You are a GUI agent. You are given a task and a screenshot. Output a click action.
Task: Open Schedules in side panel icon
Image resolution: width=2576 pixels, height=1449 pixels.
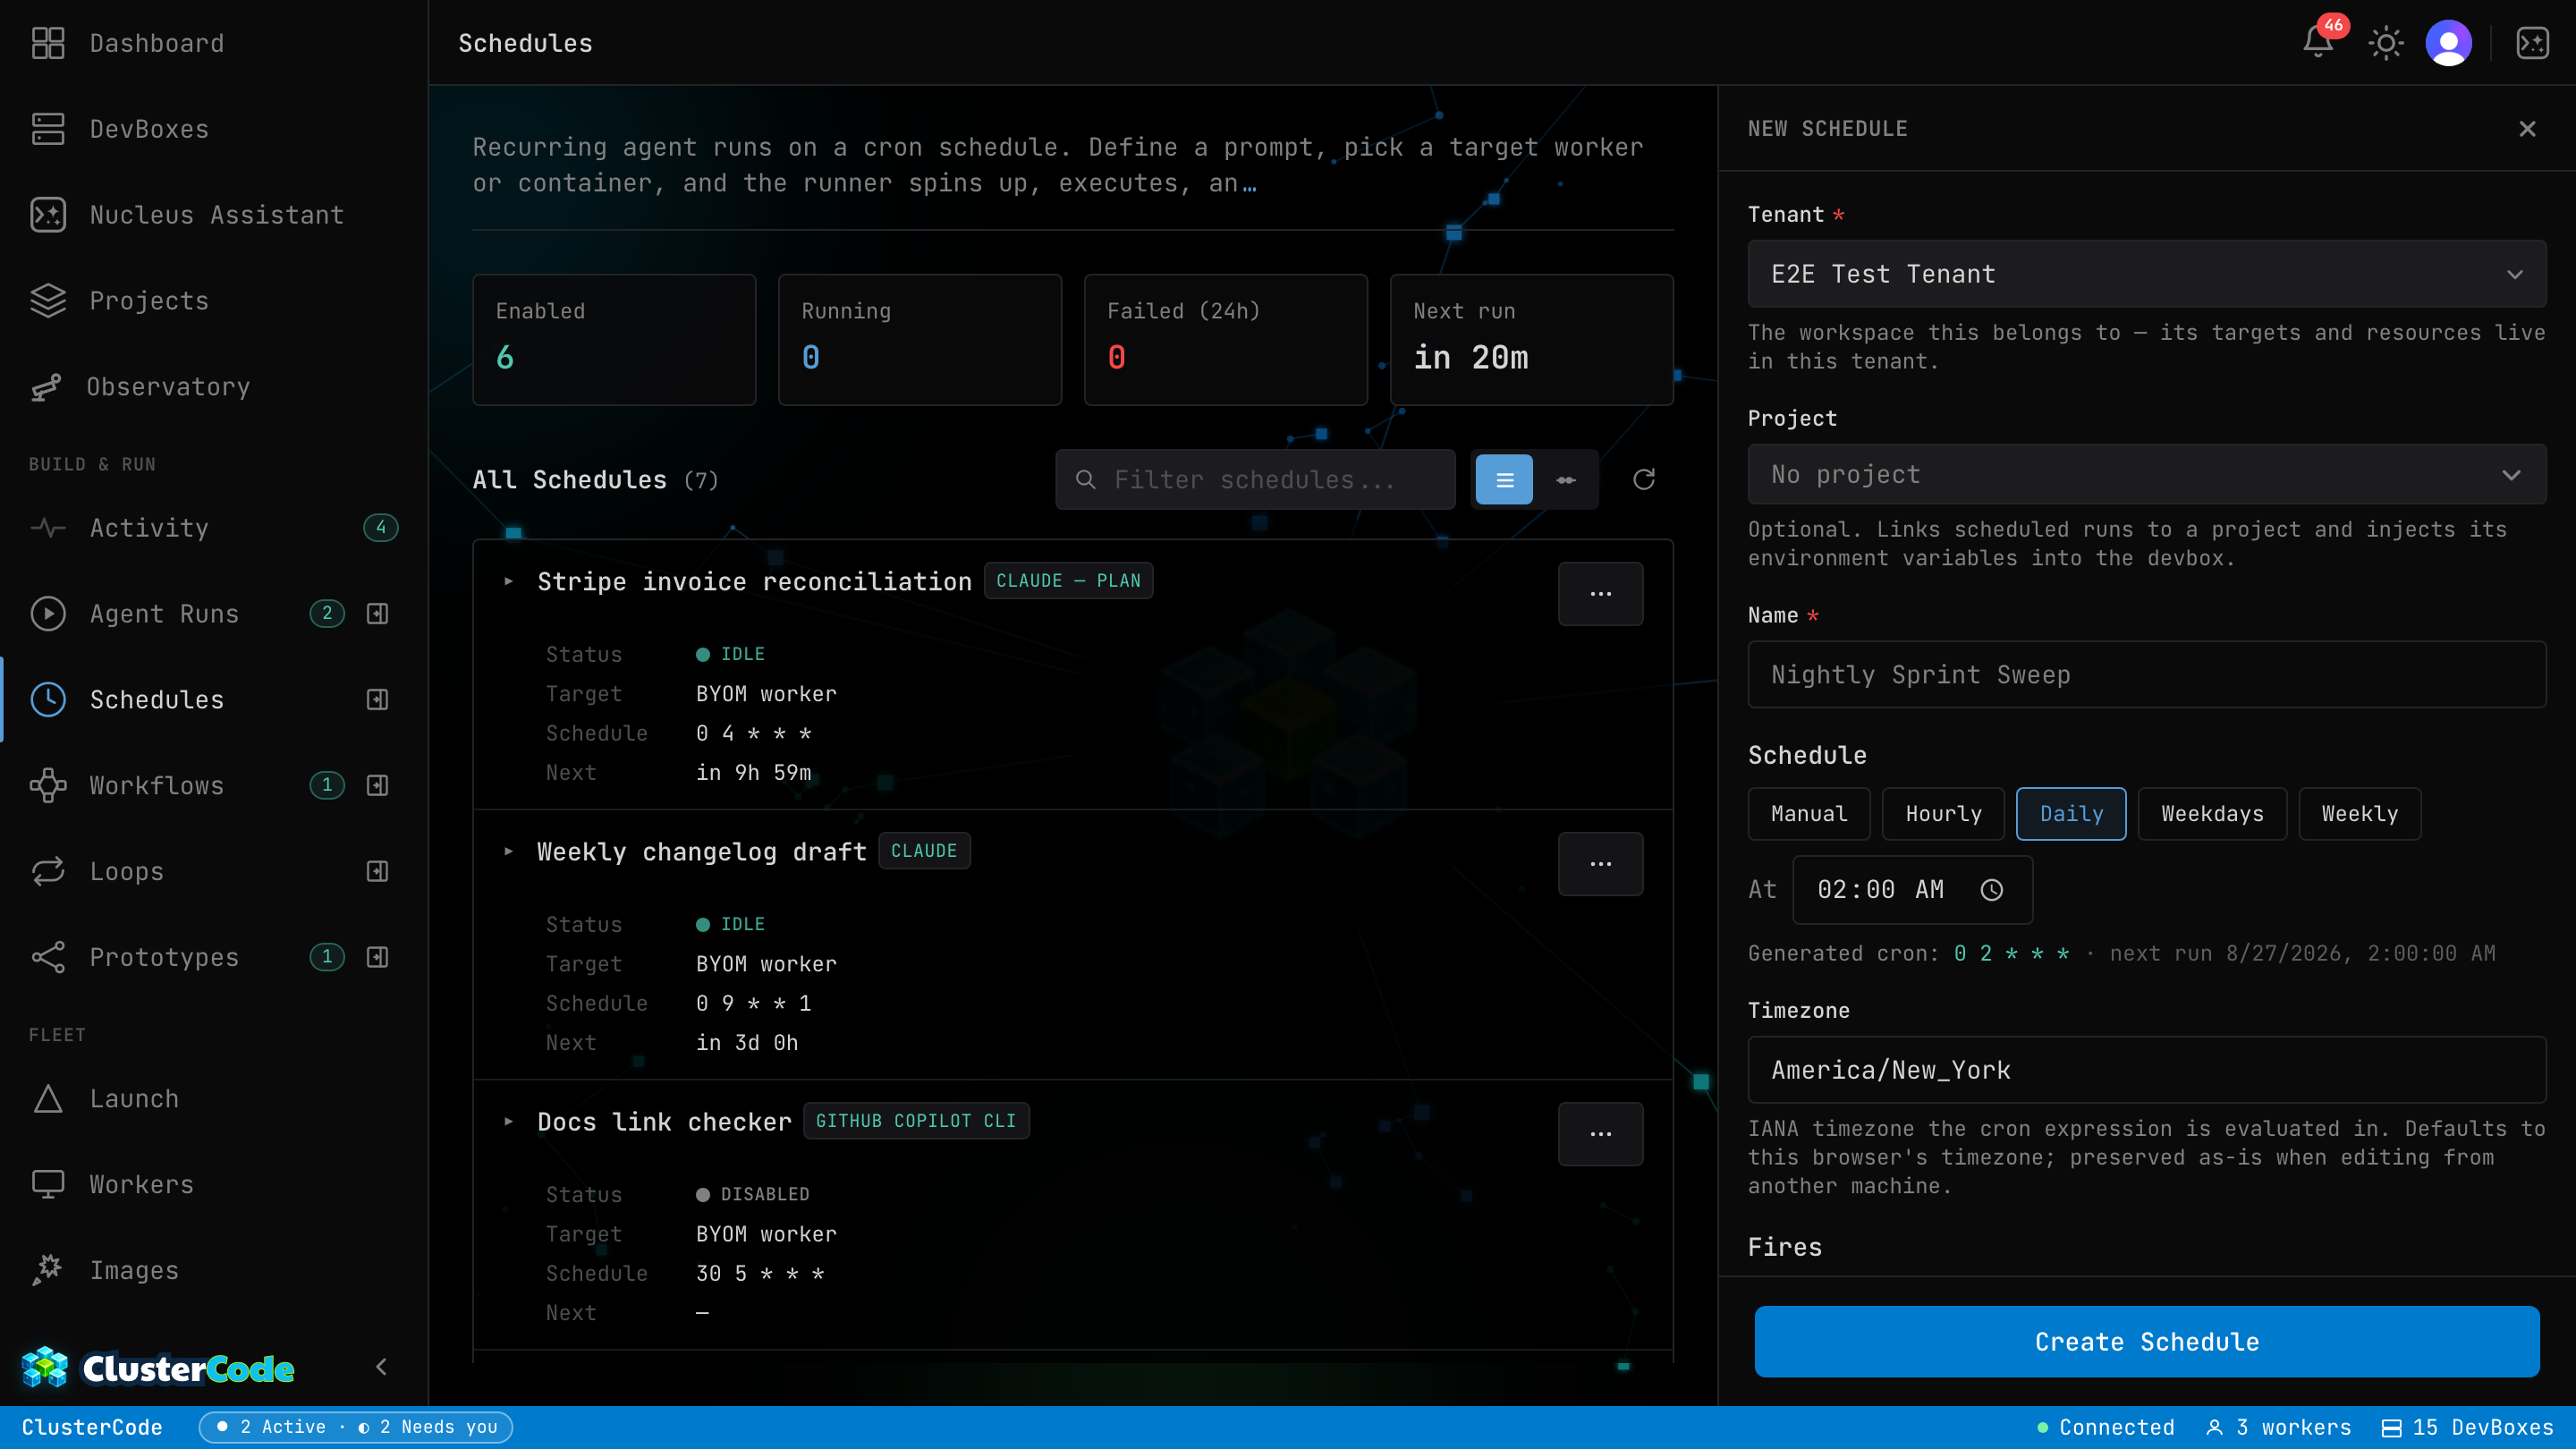coord(377,699)
